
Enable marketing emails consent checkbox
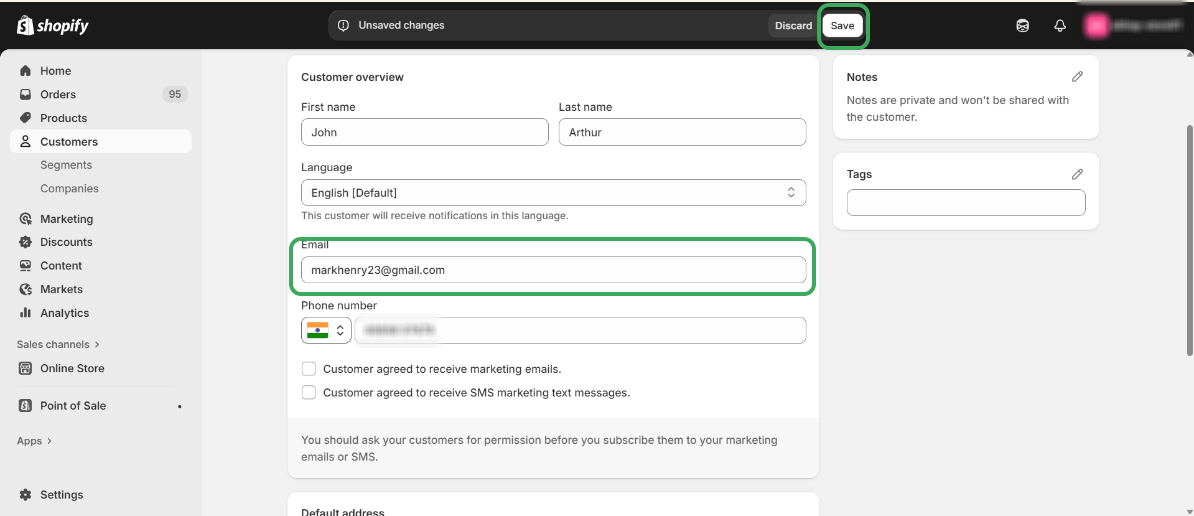click(x=309, y=369)
